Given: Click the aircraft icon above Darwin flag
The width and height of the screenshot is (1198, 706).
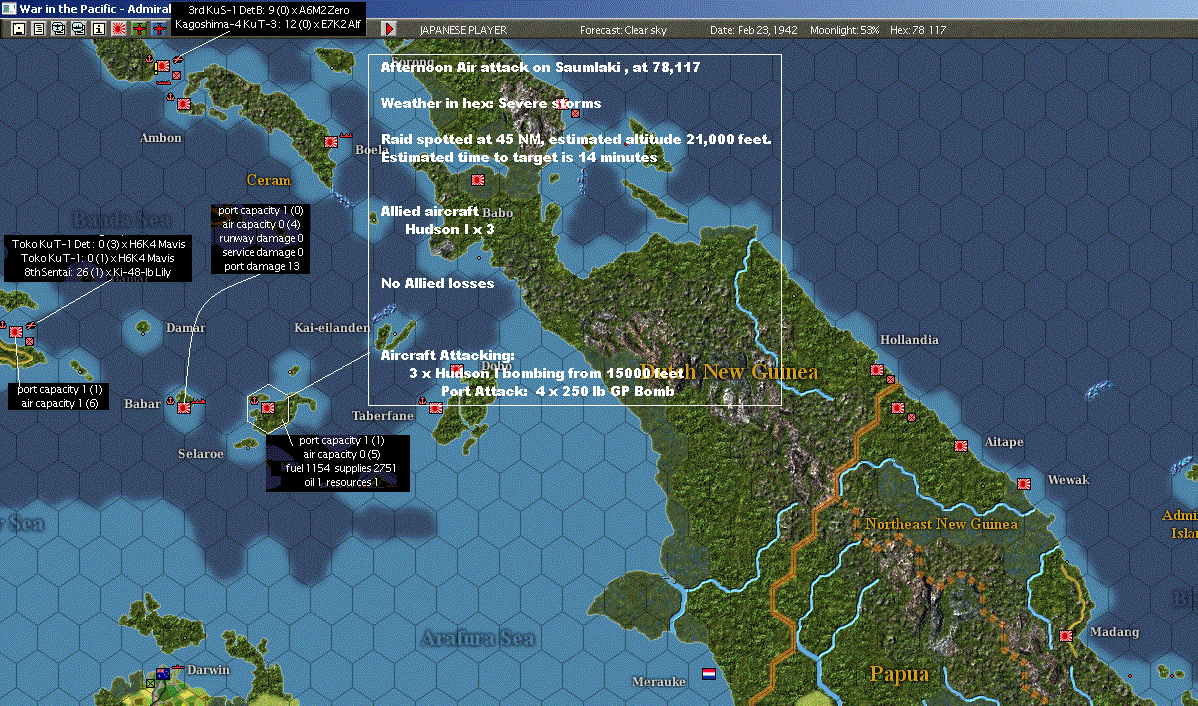Looking at the screenshot, I should coord(177,667).
